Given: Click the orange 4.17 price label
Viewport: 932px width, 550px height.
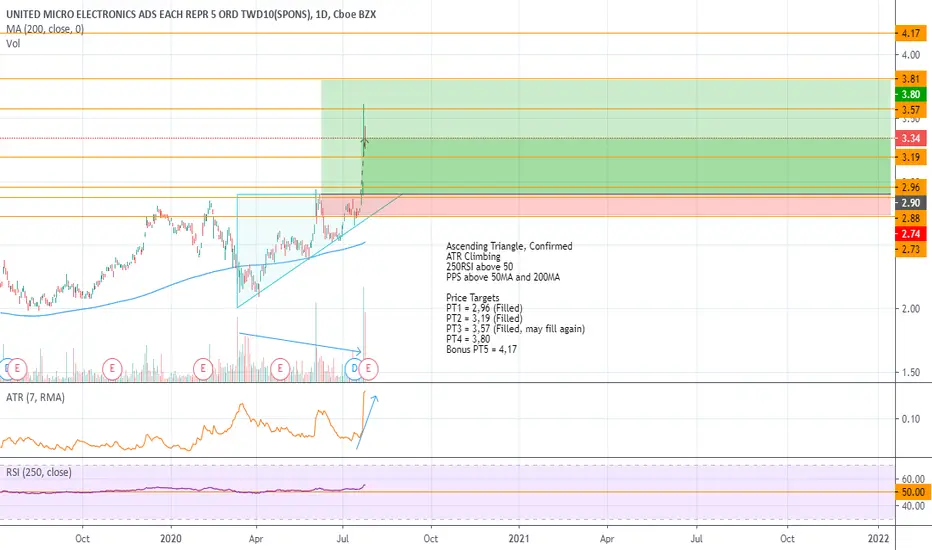Looking at the screenshot, I should [x=911, y=33].
